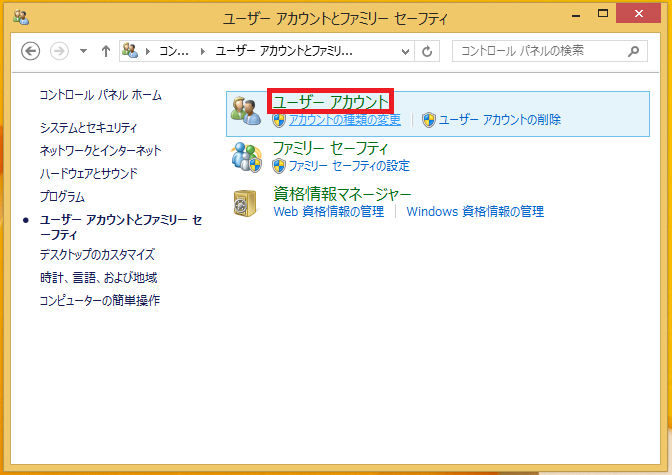
Task: Click the title bar window icon
Action: coord(21,17)
